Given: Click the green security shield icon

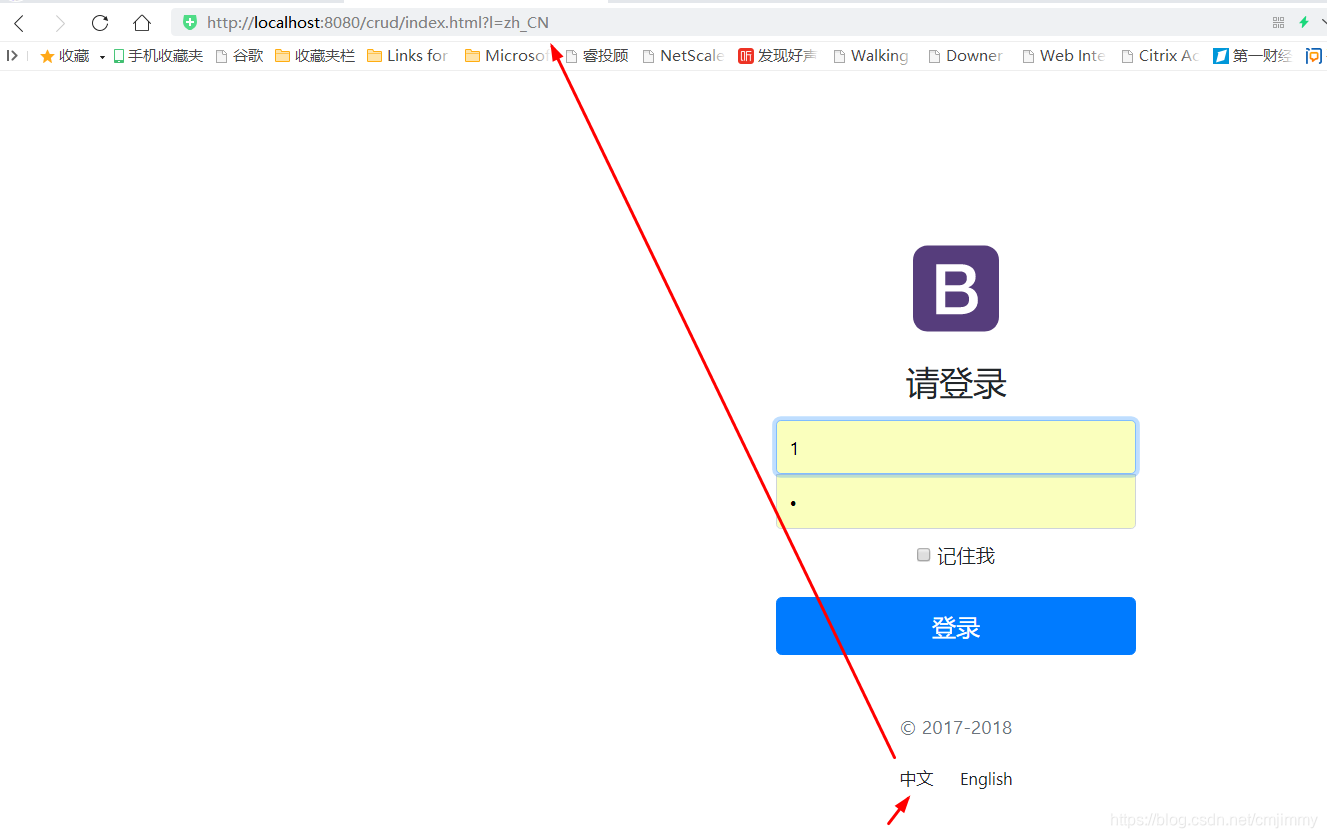Looking at the screenshot, I should (190, 23).
